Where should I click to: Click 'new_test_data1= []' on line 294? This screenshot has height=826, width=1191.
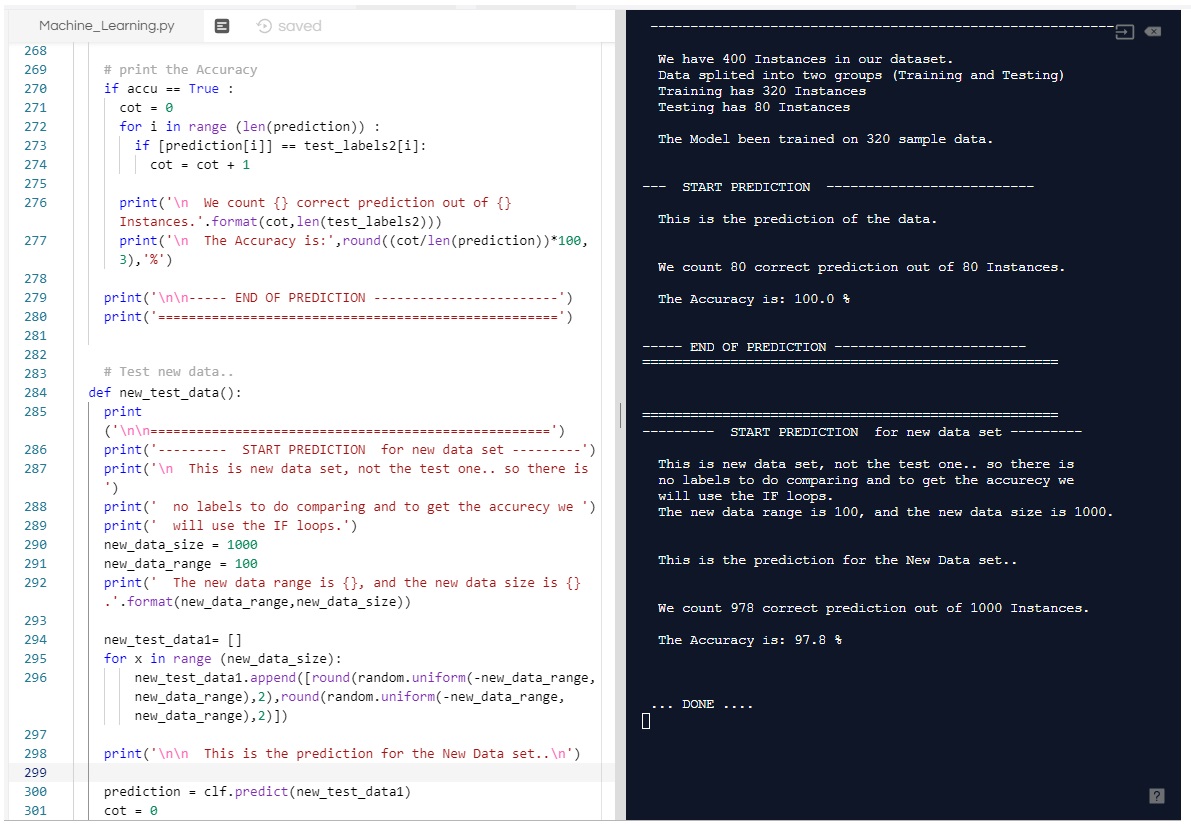point(172,640)
